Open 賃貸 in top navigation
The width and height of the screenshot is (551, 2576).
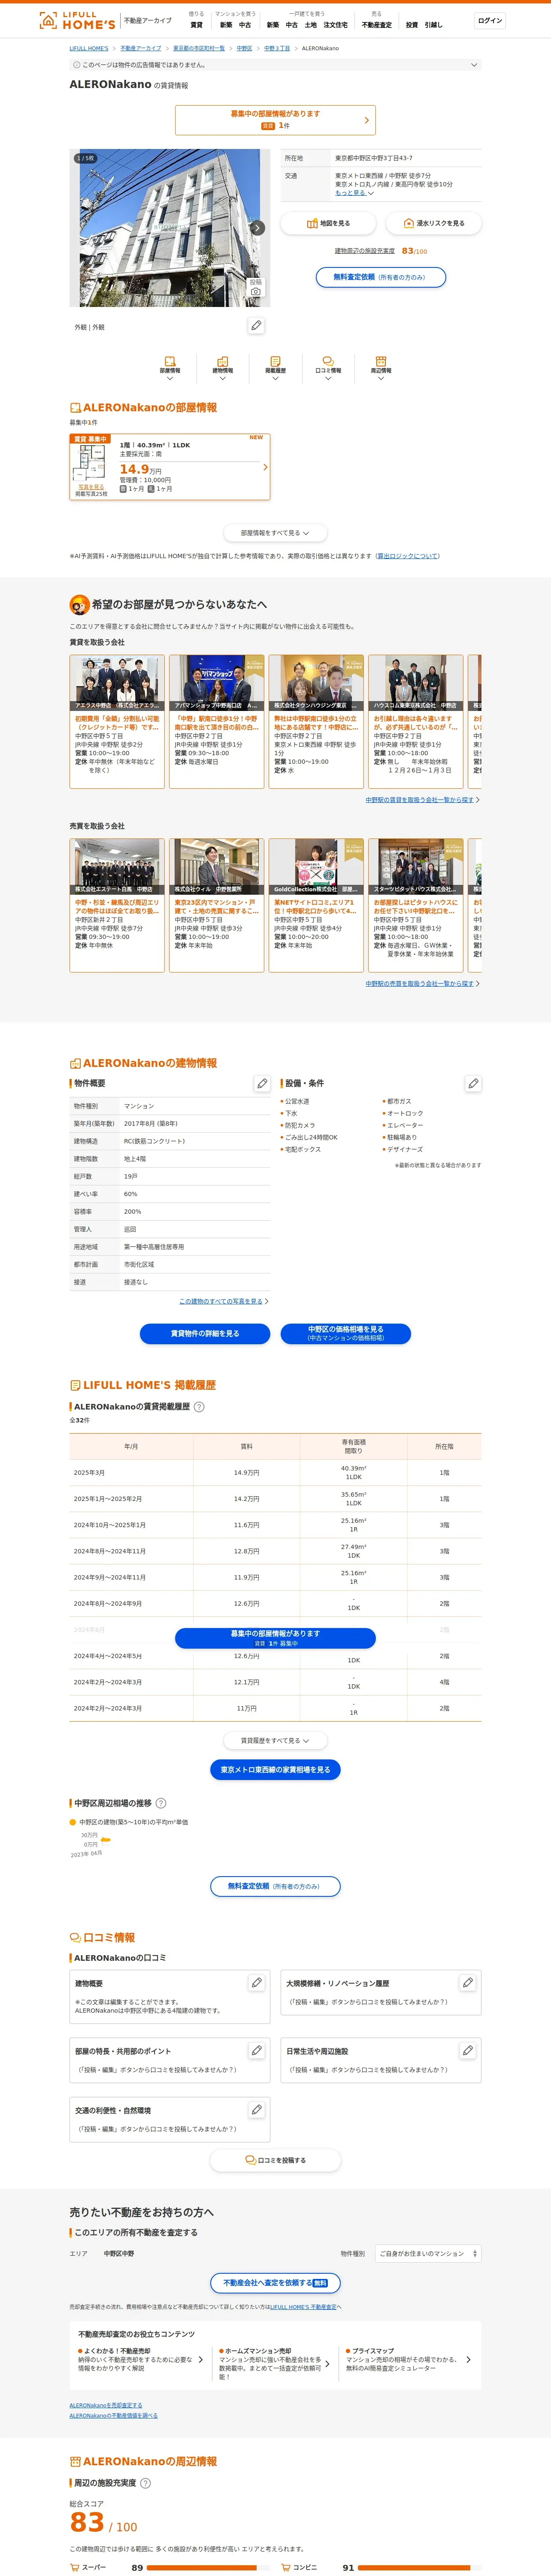(x=196, y=25)
